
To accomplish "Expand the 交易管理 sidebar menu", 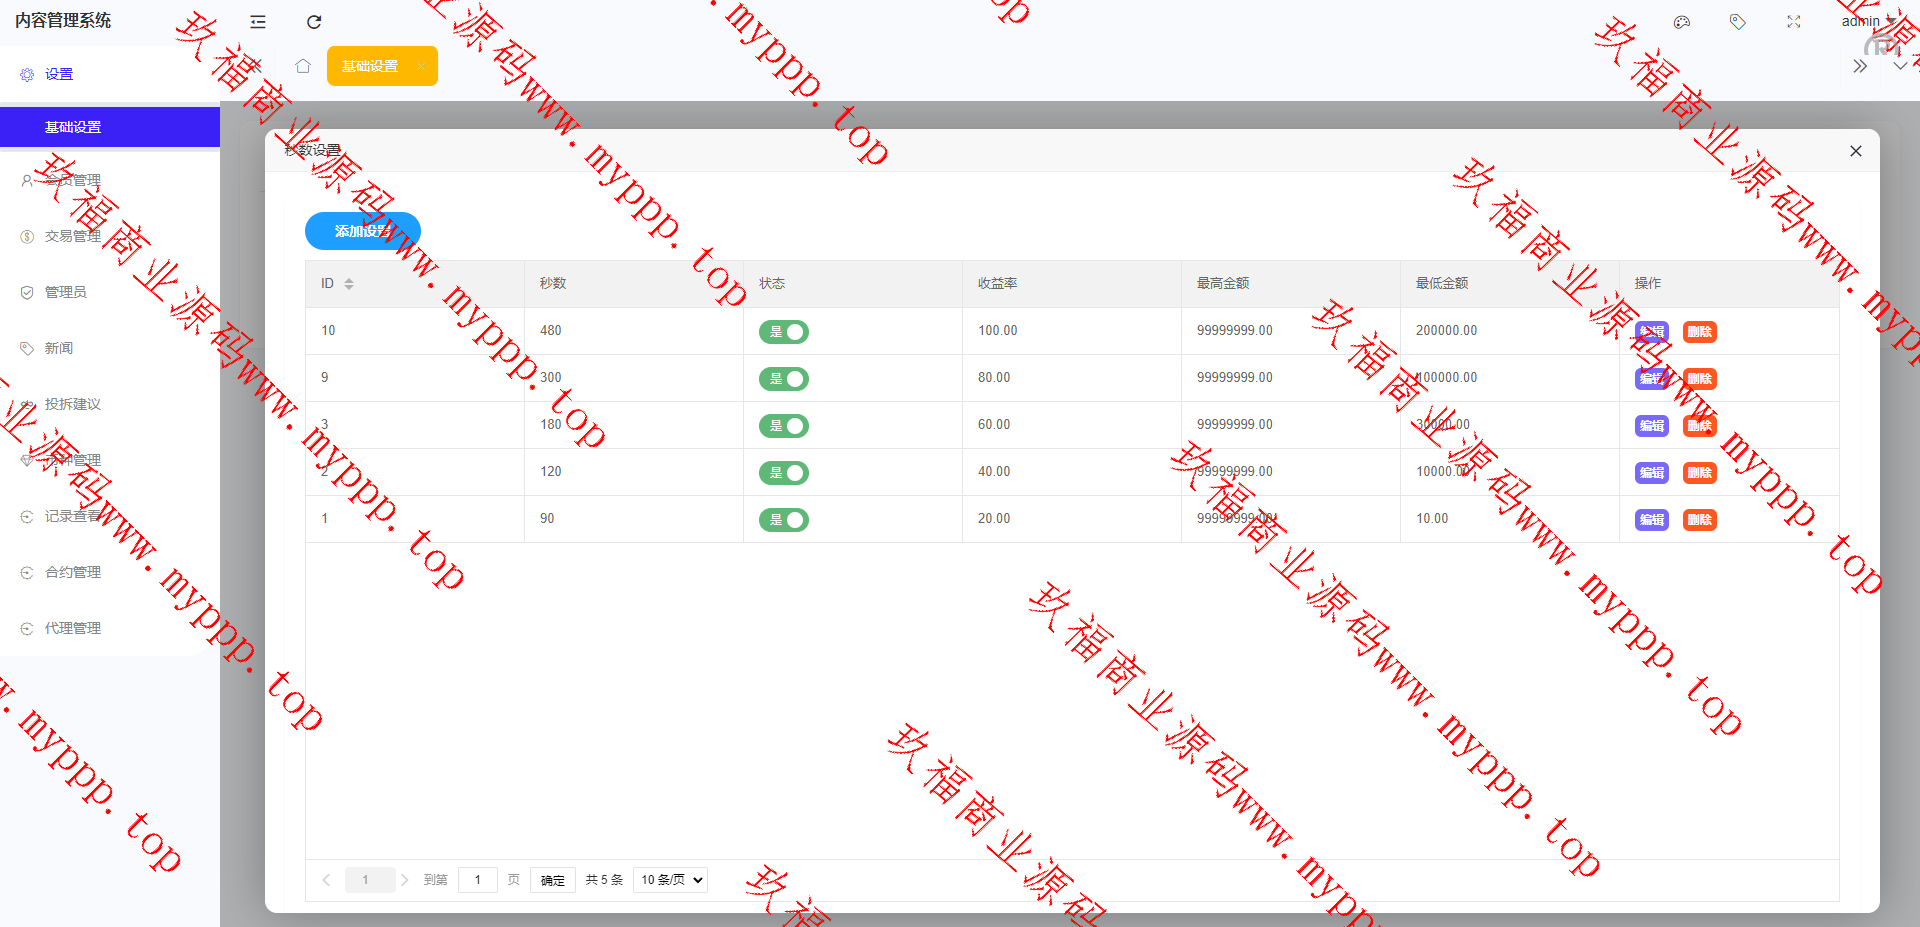I will (x=73, y=236).
